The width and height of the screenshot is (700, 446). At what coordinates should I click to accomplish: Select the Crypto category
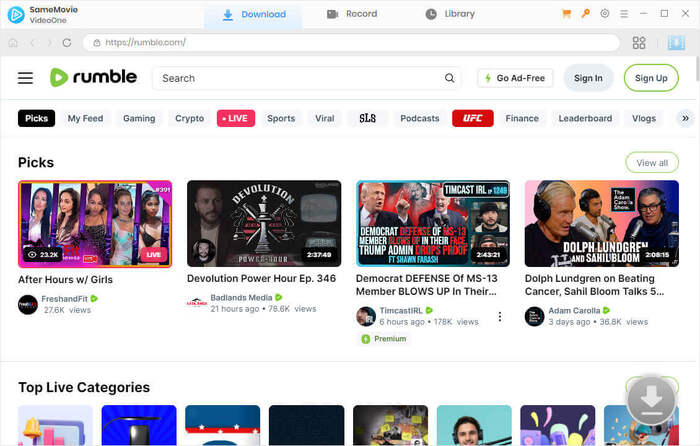coord(189,118)
